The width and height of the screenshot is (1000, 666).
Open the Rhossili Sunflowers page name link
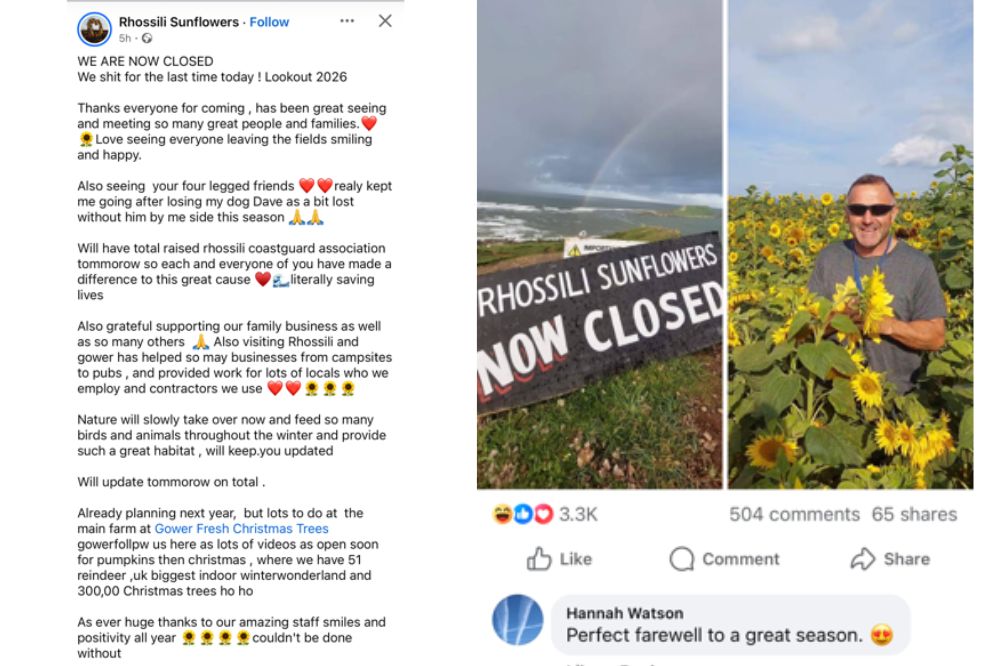tap(178, 22)
